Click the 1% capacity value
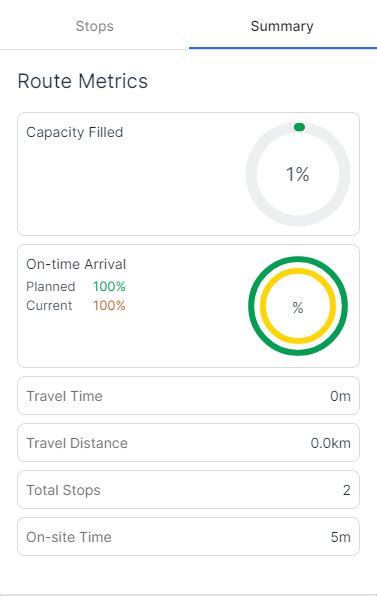377x596 pixels. coord(298,174)
